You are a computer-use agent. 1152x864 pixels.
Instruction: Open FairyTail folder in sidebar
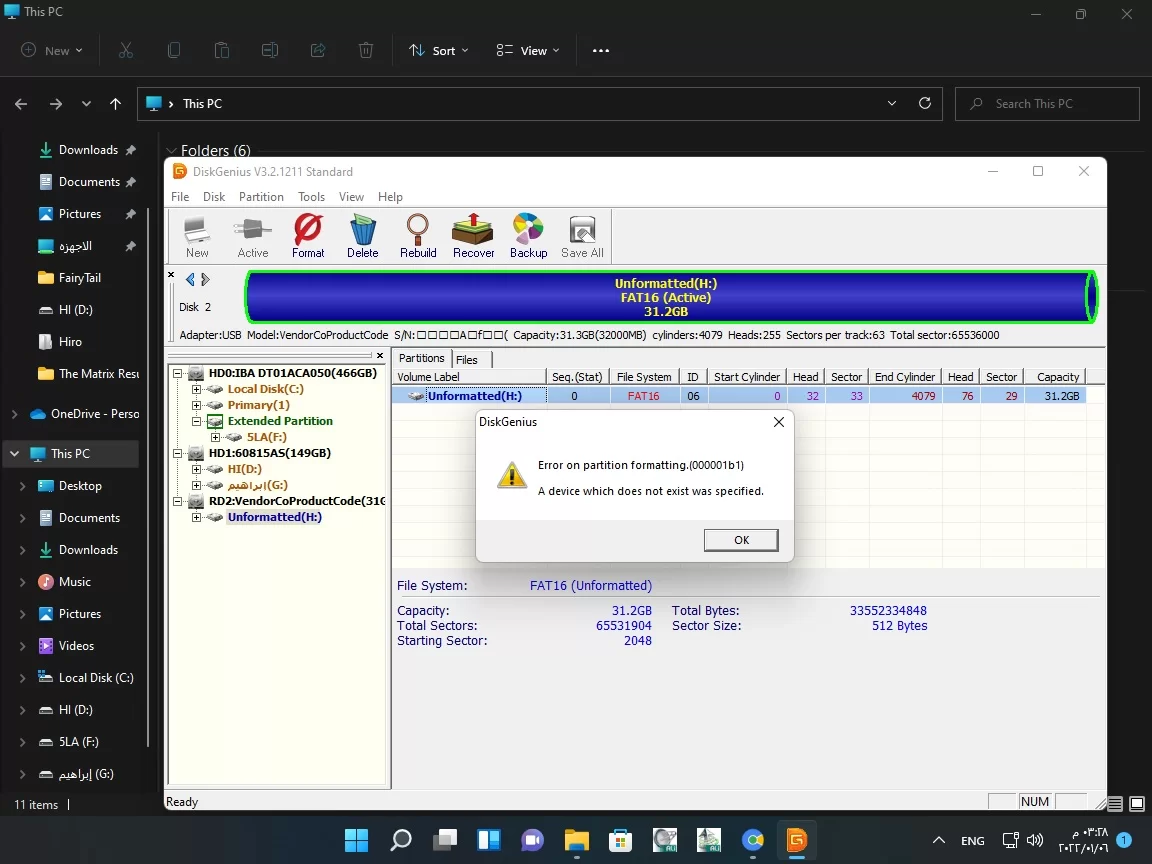(79, 278)
